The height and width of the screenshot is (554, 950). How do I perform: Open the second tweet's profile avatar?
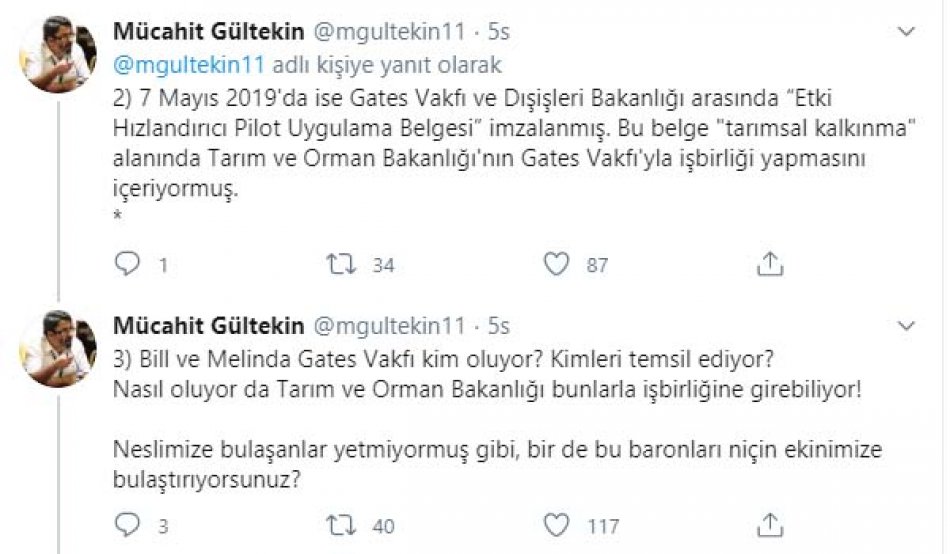(x=57, y=349)
